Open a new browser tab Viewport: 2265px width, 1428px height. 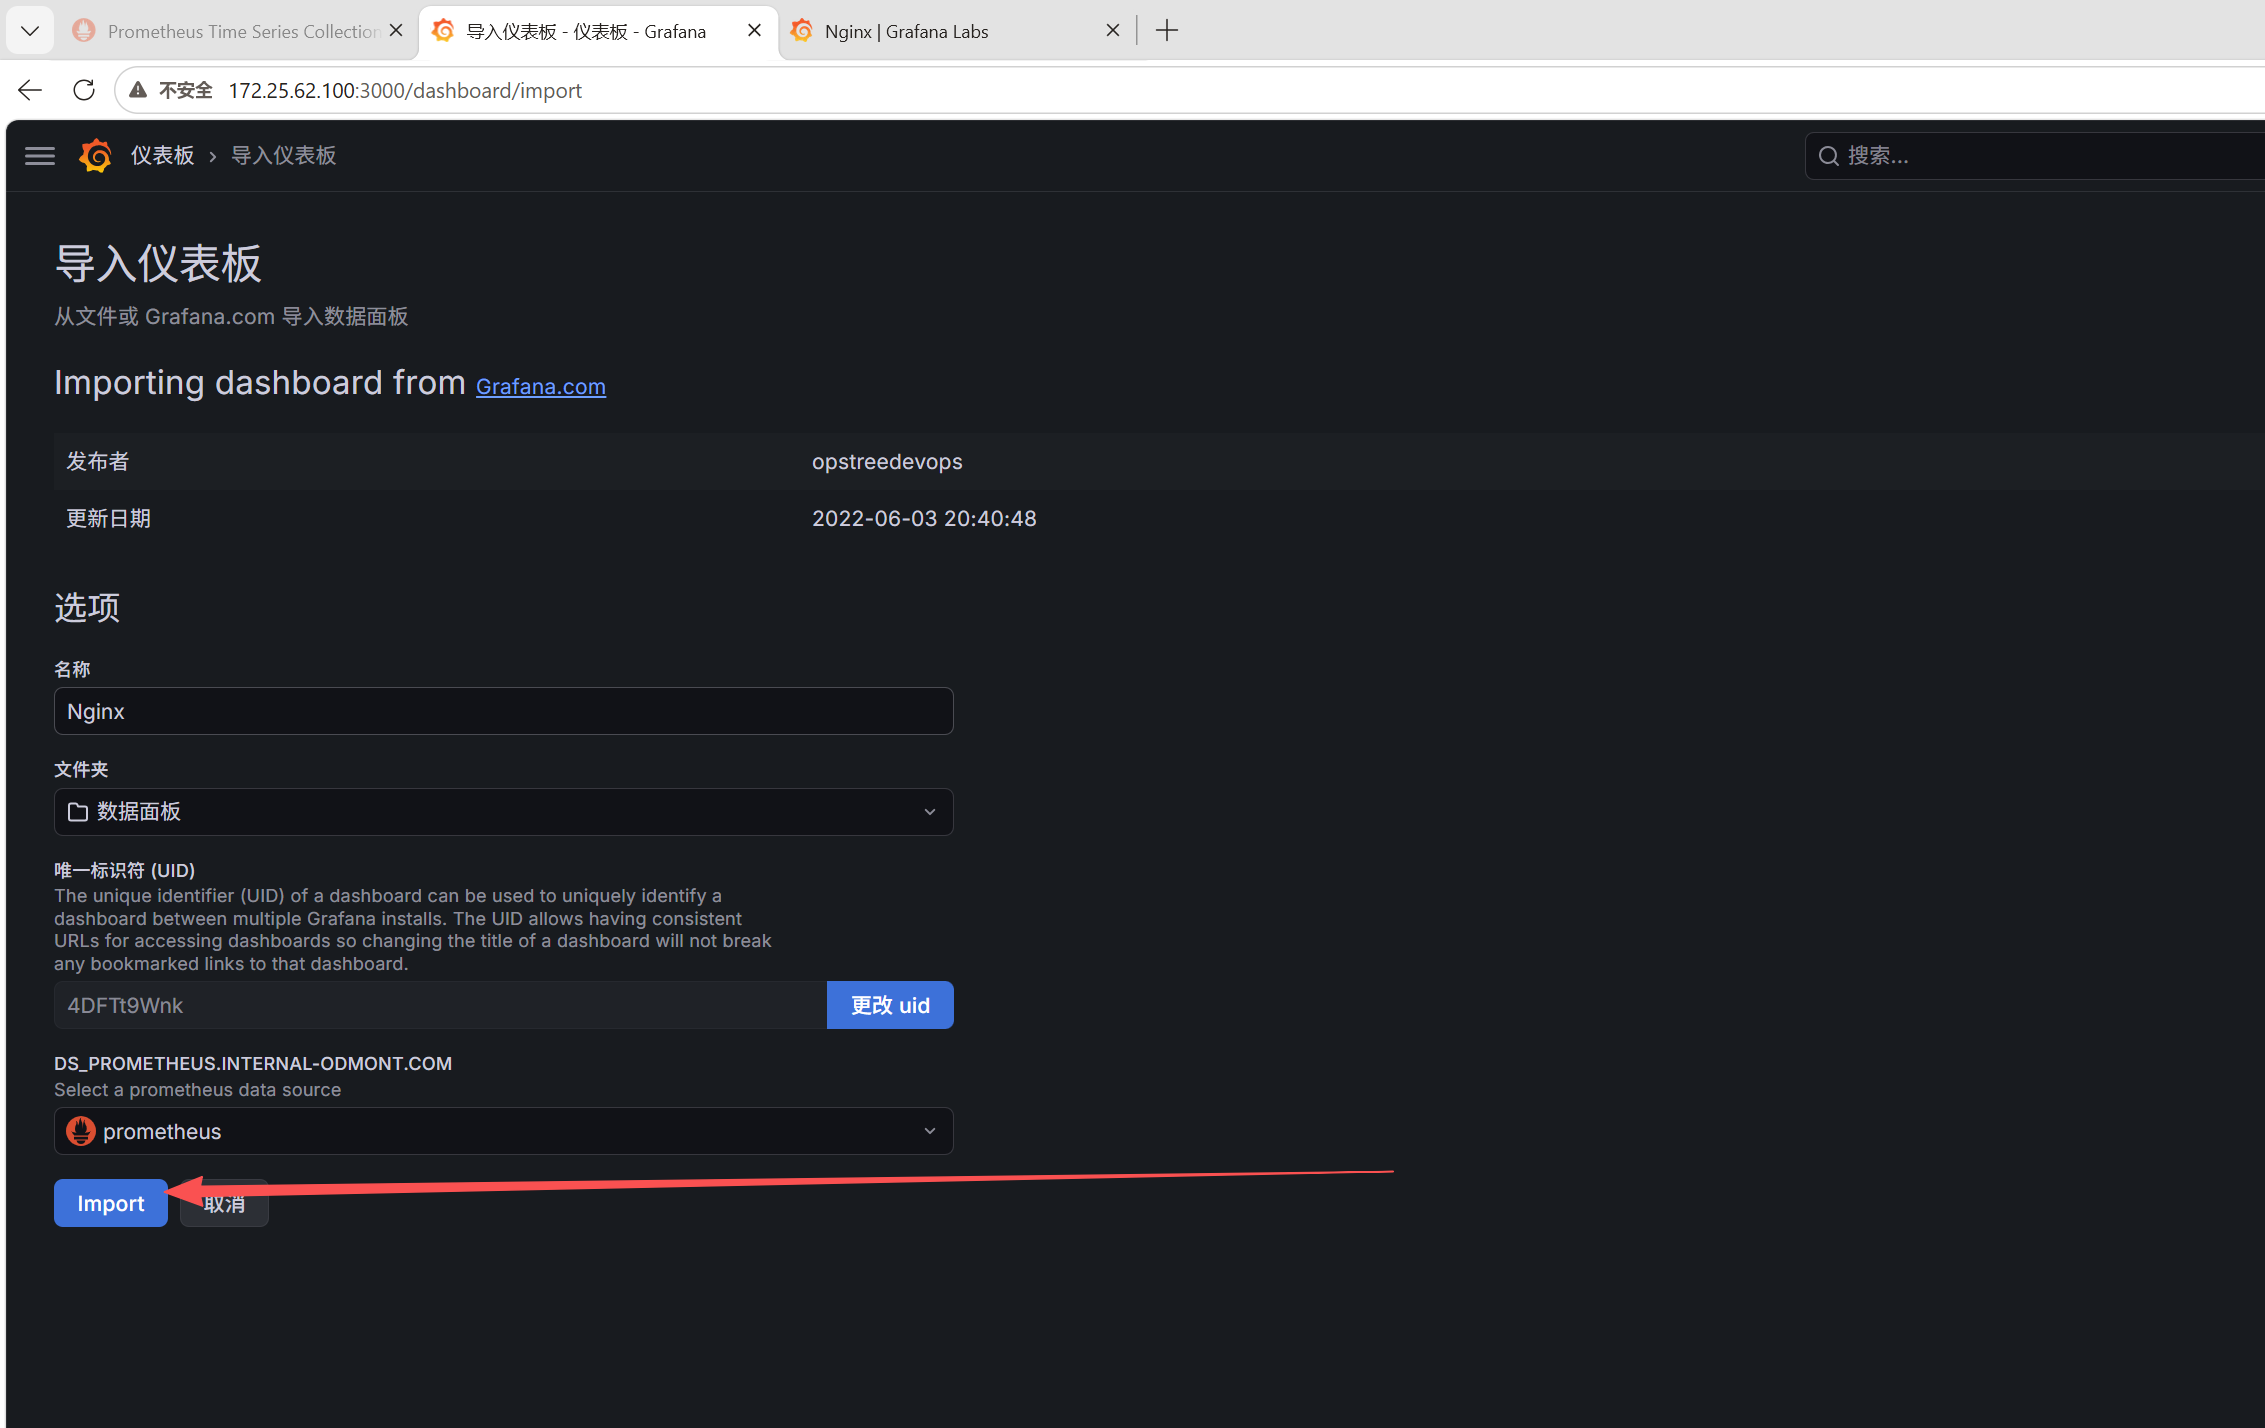coord(1167,31)
